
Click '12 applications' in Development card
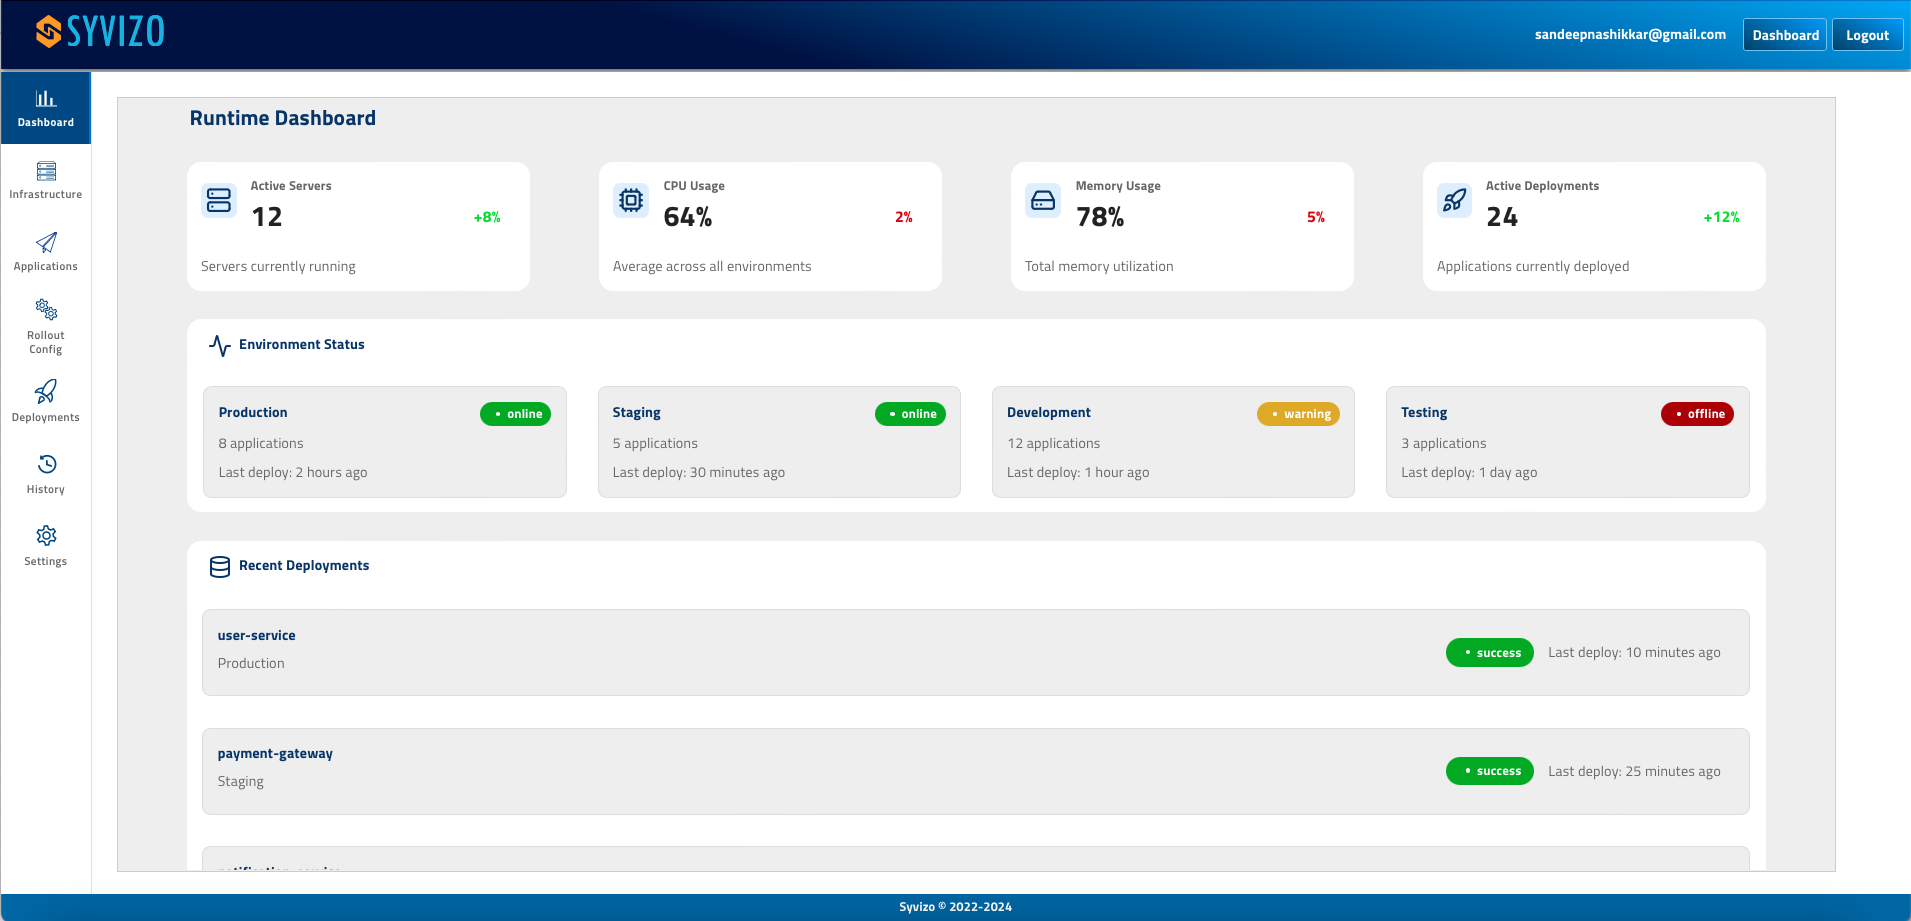[x=1053, y=443]
